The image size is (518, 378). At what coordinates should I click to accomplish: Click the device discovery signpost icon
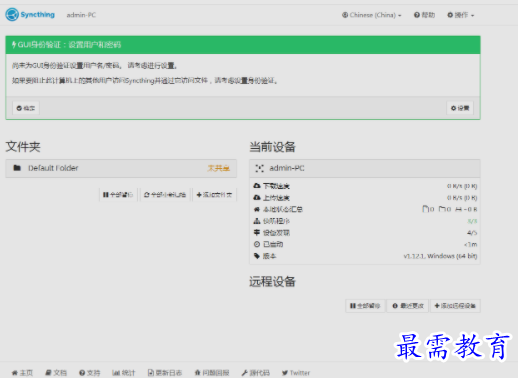257,232
